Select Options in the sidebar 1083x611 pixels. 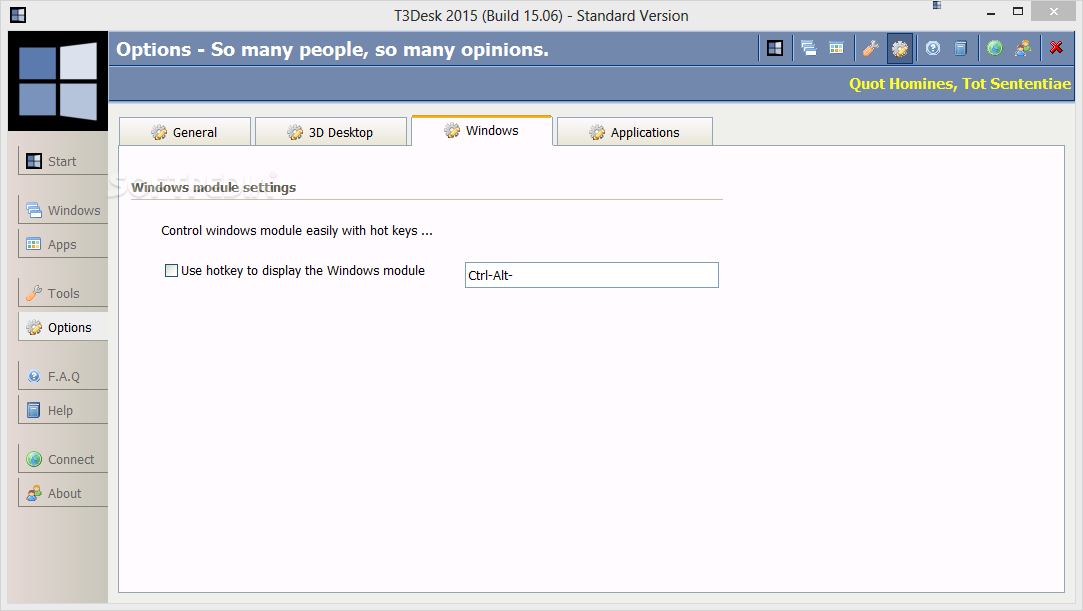[63, 327]
